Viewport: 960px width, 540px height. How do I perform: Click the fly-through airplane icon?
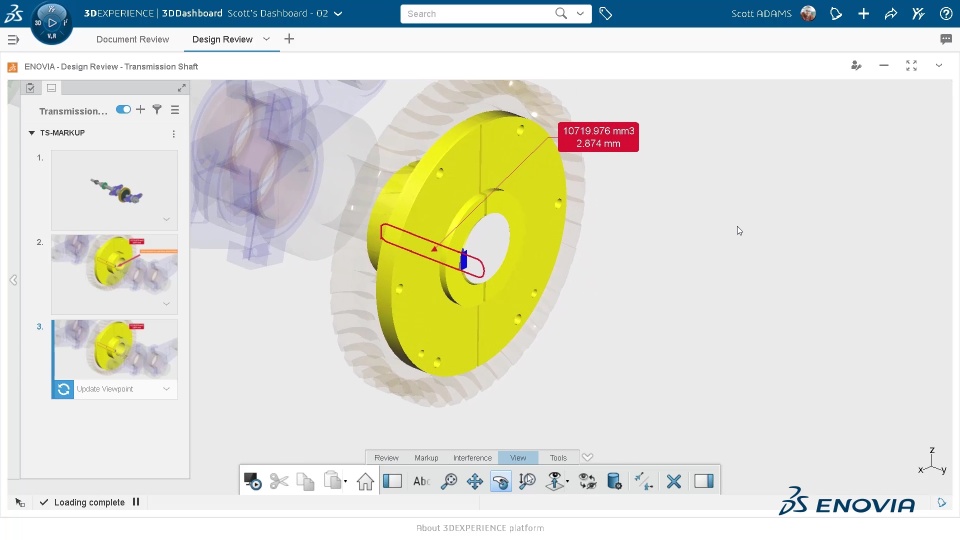(x=643, y=481)
